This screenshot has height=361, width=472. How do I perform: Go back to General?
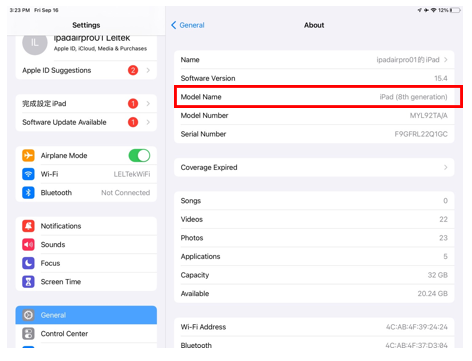[188, 25]
